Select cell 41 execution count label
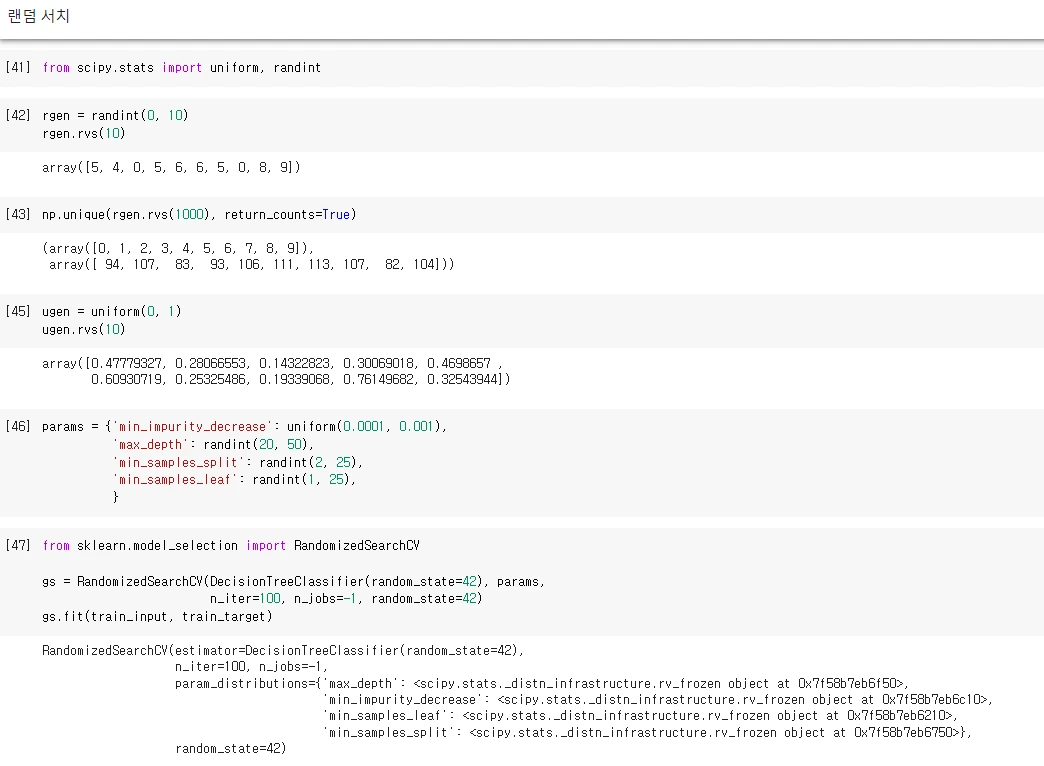1044x766 pixels. [18, 67]
